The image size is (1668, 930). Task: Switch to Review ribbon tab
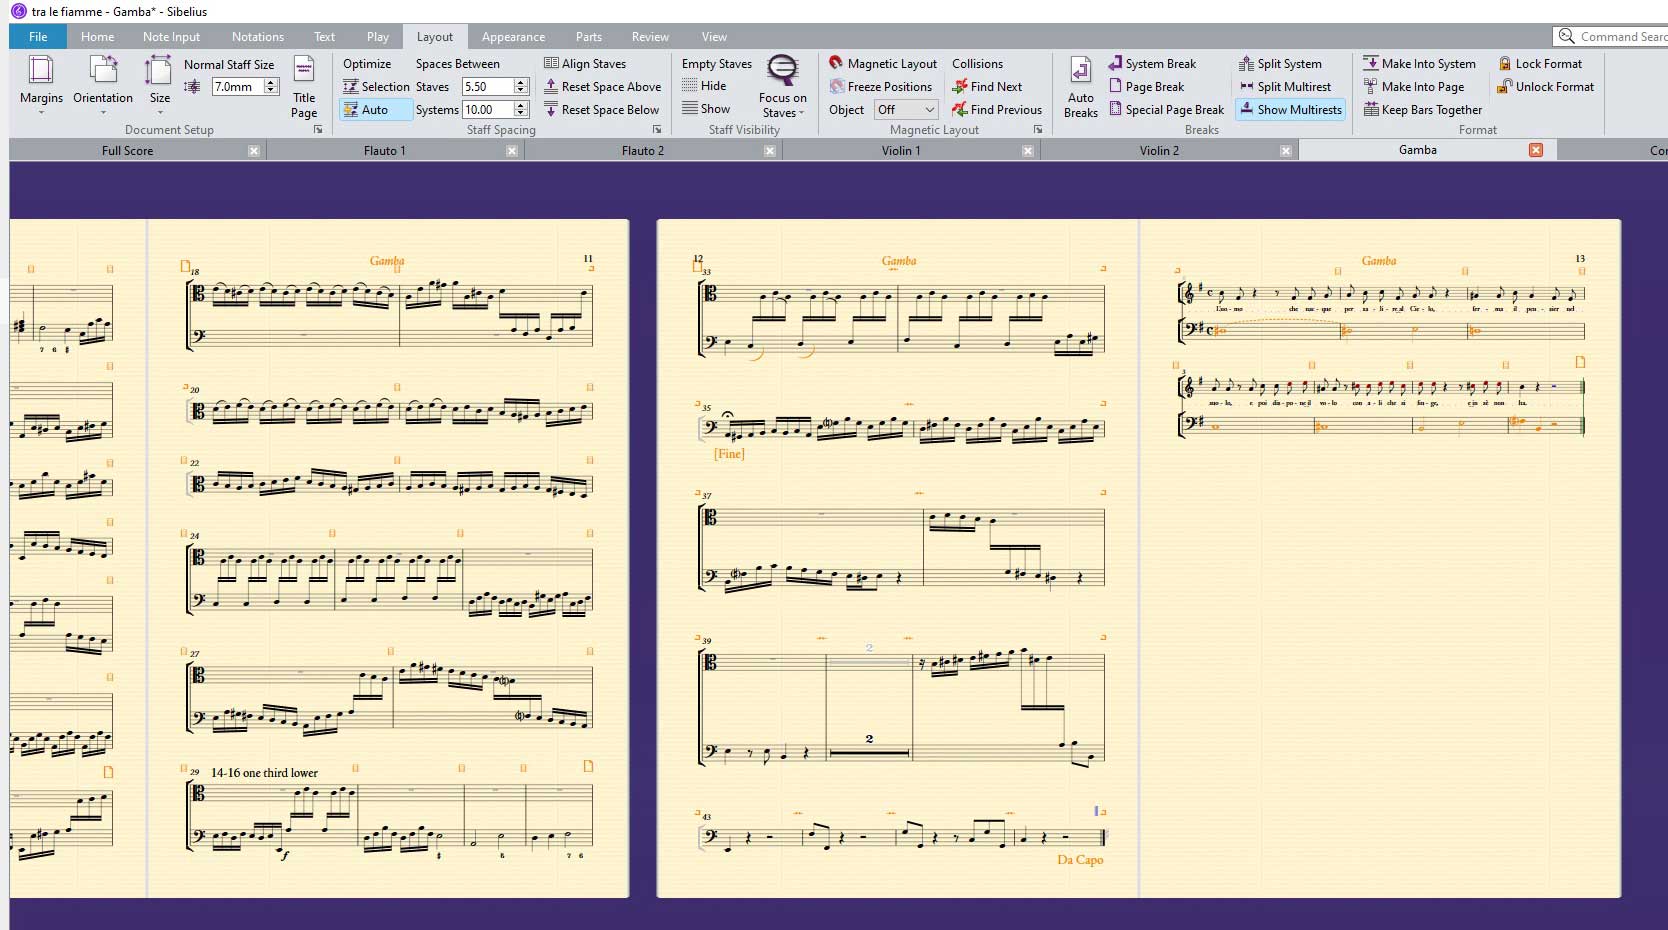650,37
